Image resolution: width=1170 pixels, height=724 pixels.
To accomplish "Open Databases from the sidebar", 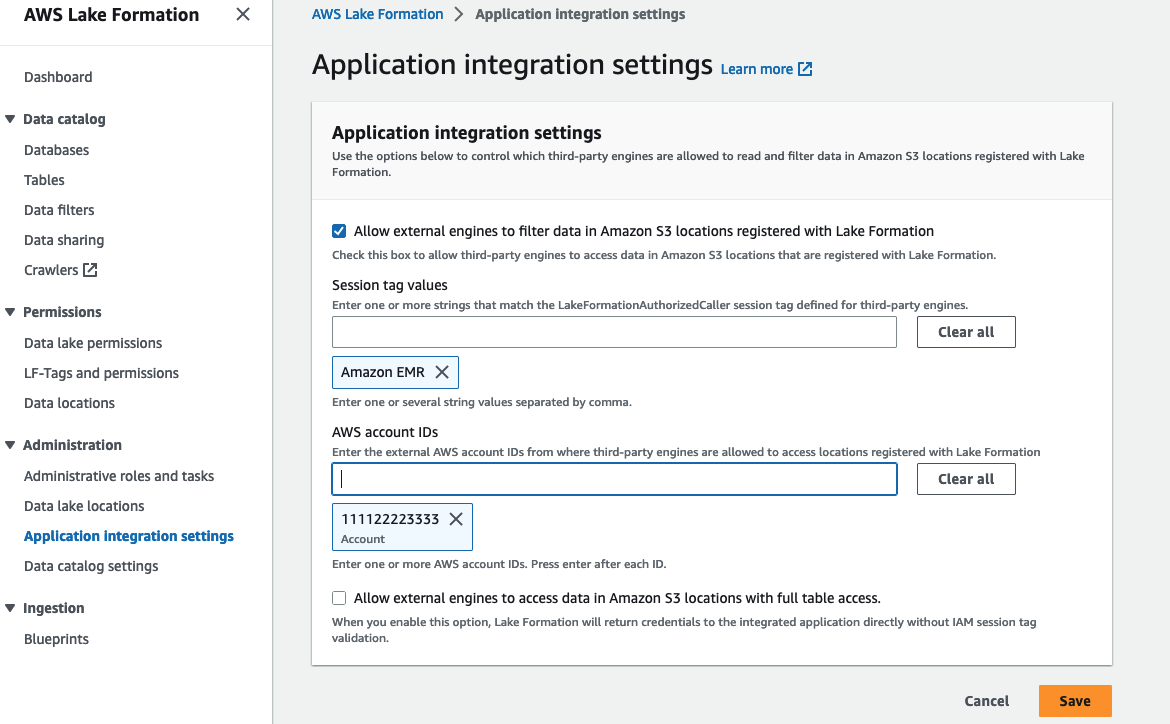I will [56, 149].
